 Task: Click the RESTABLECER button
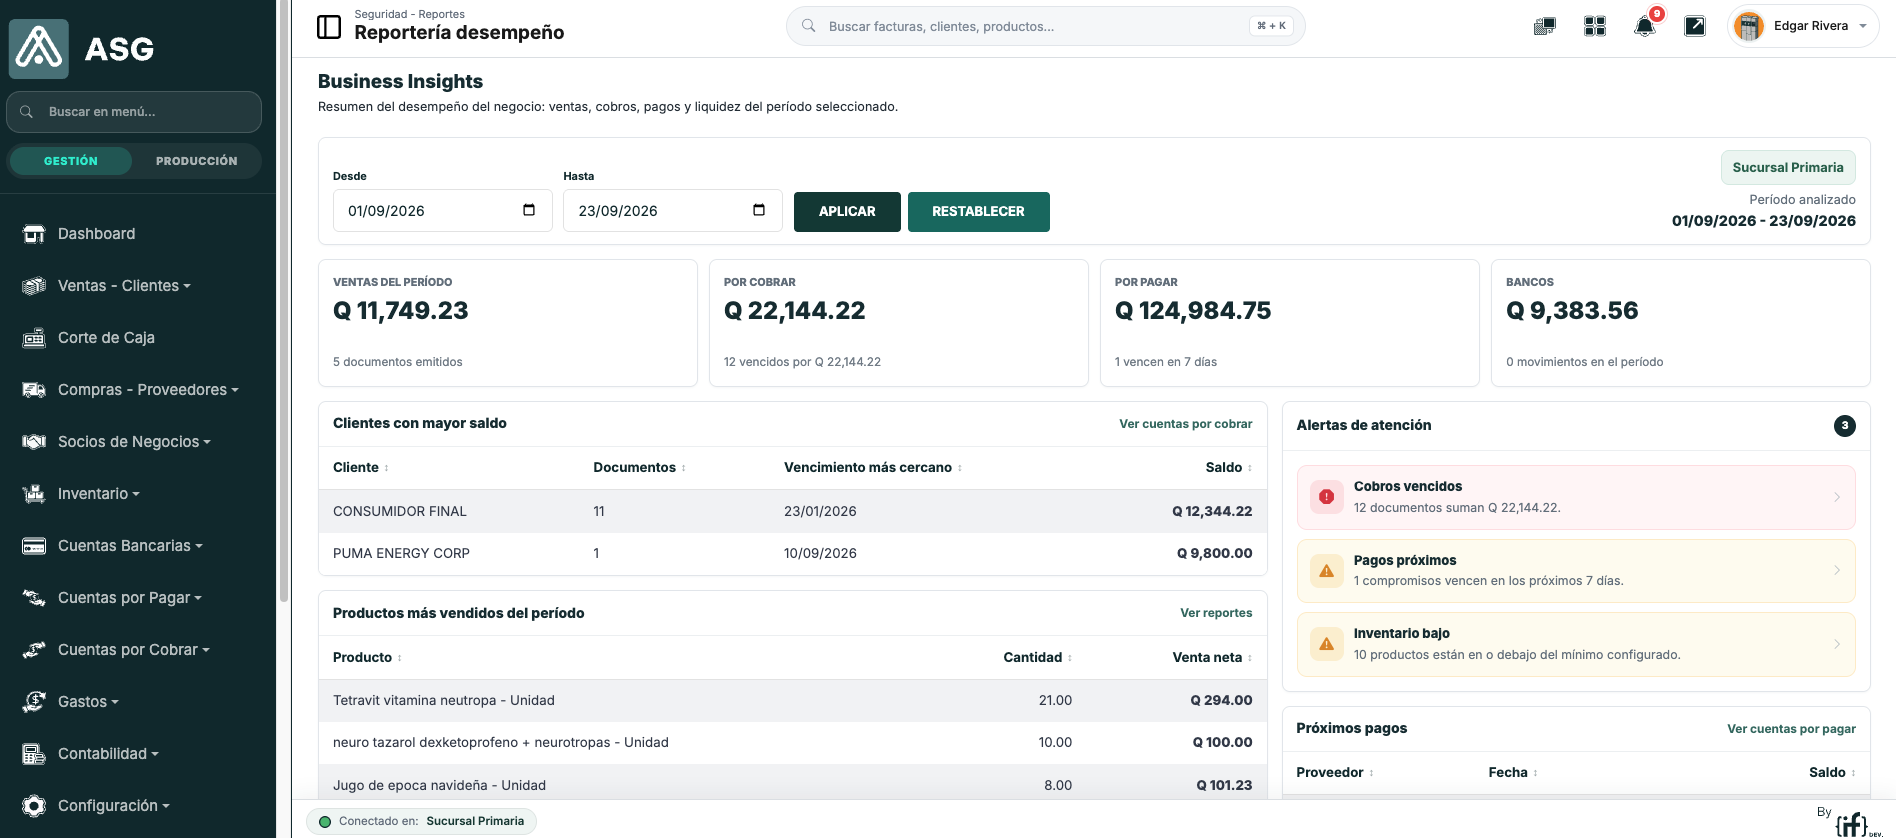(978, 212)
